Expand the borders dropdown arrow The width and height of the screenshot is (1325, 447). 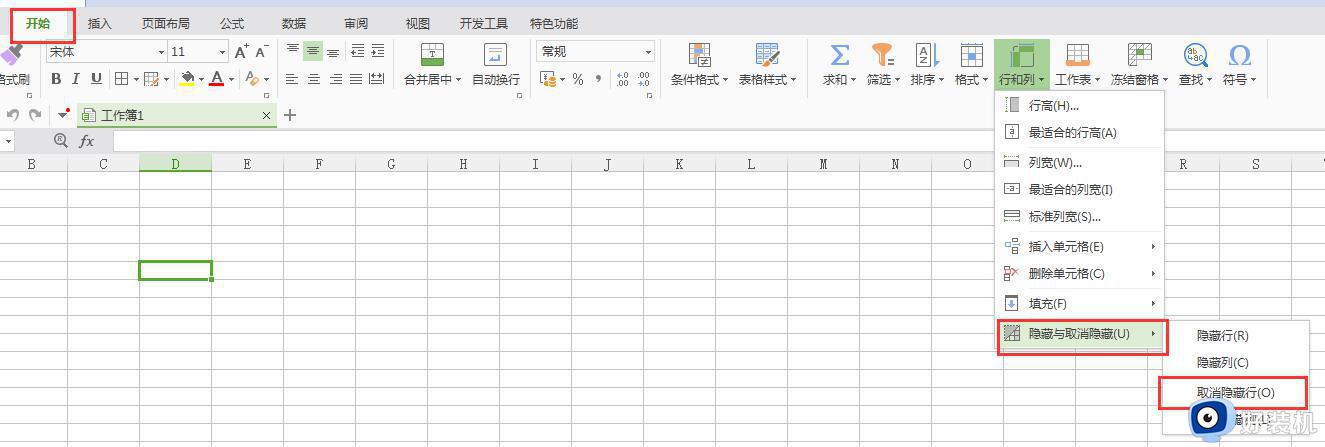click(135, 79)
